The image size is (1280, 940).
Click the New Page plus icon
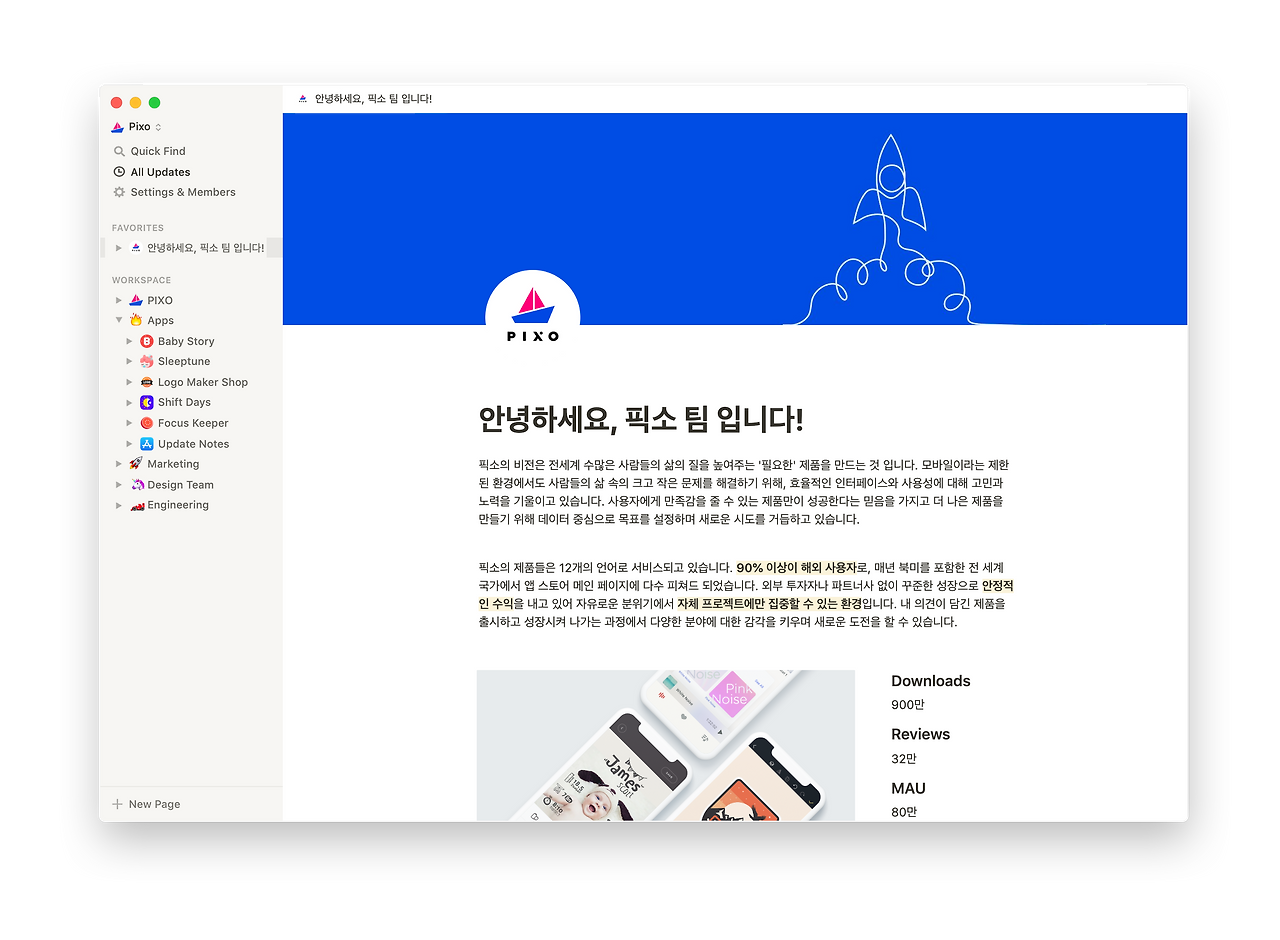[x=117, y=804]
